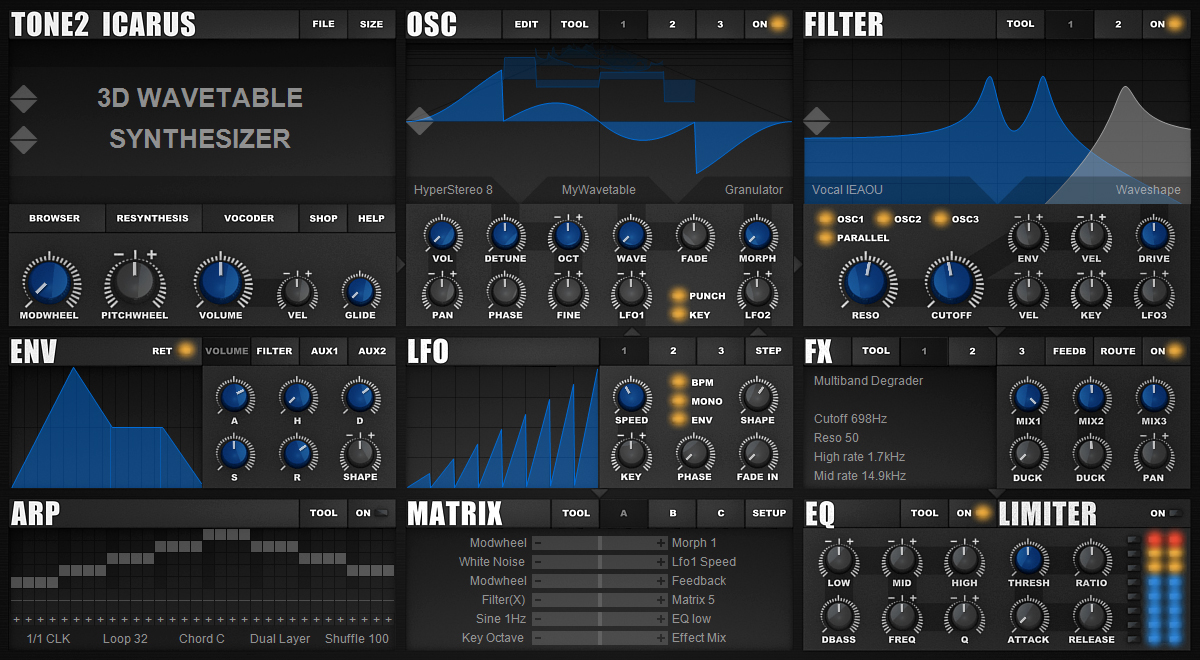This screenshot has width=1200, height=660.
Task: Click the oscillator PHASE knob
Action: point(505,292)
